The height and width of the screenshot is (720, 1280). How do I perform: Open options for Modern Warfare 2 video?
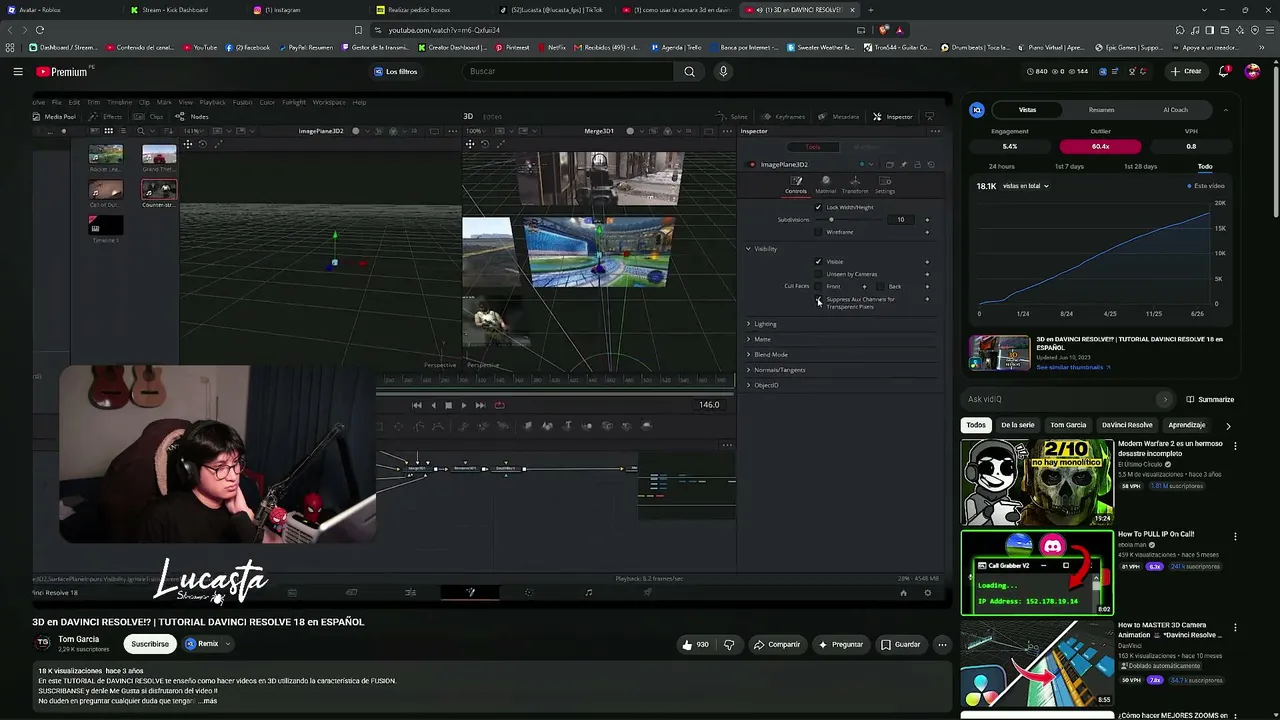(x=1235, y=446)
